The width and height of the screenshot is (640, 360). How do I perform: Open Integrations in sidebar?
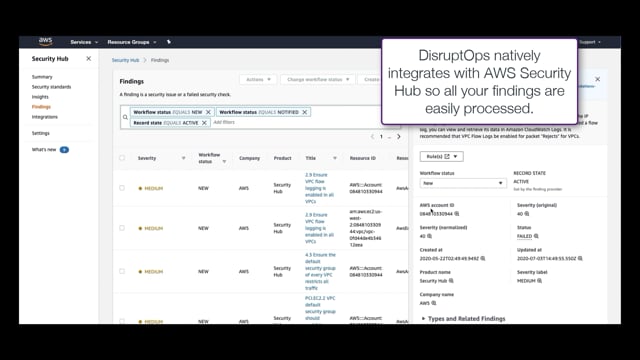pos(45,117)
